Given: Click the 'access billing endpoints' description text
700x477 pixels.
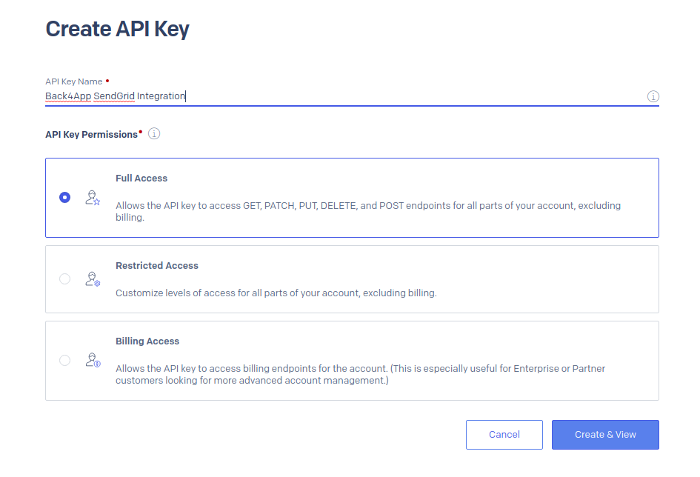Looking at the screenshot, I should pos(360,374).
